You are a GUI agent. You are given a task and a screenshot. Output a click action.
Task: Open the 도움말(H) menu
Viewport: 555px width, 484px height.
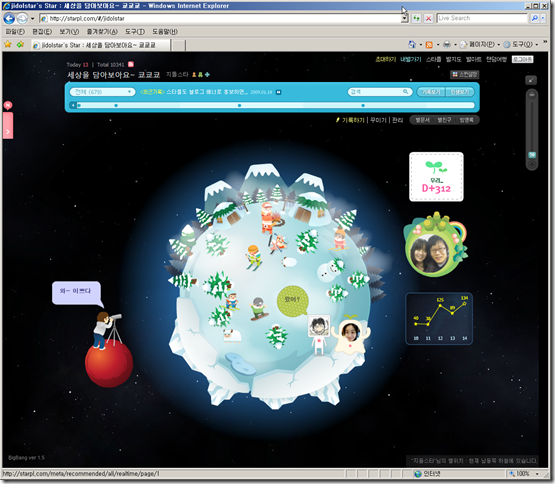coord(165,32)
